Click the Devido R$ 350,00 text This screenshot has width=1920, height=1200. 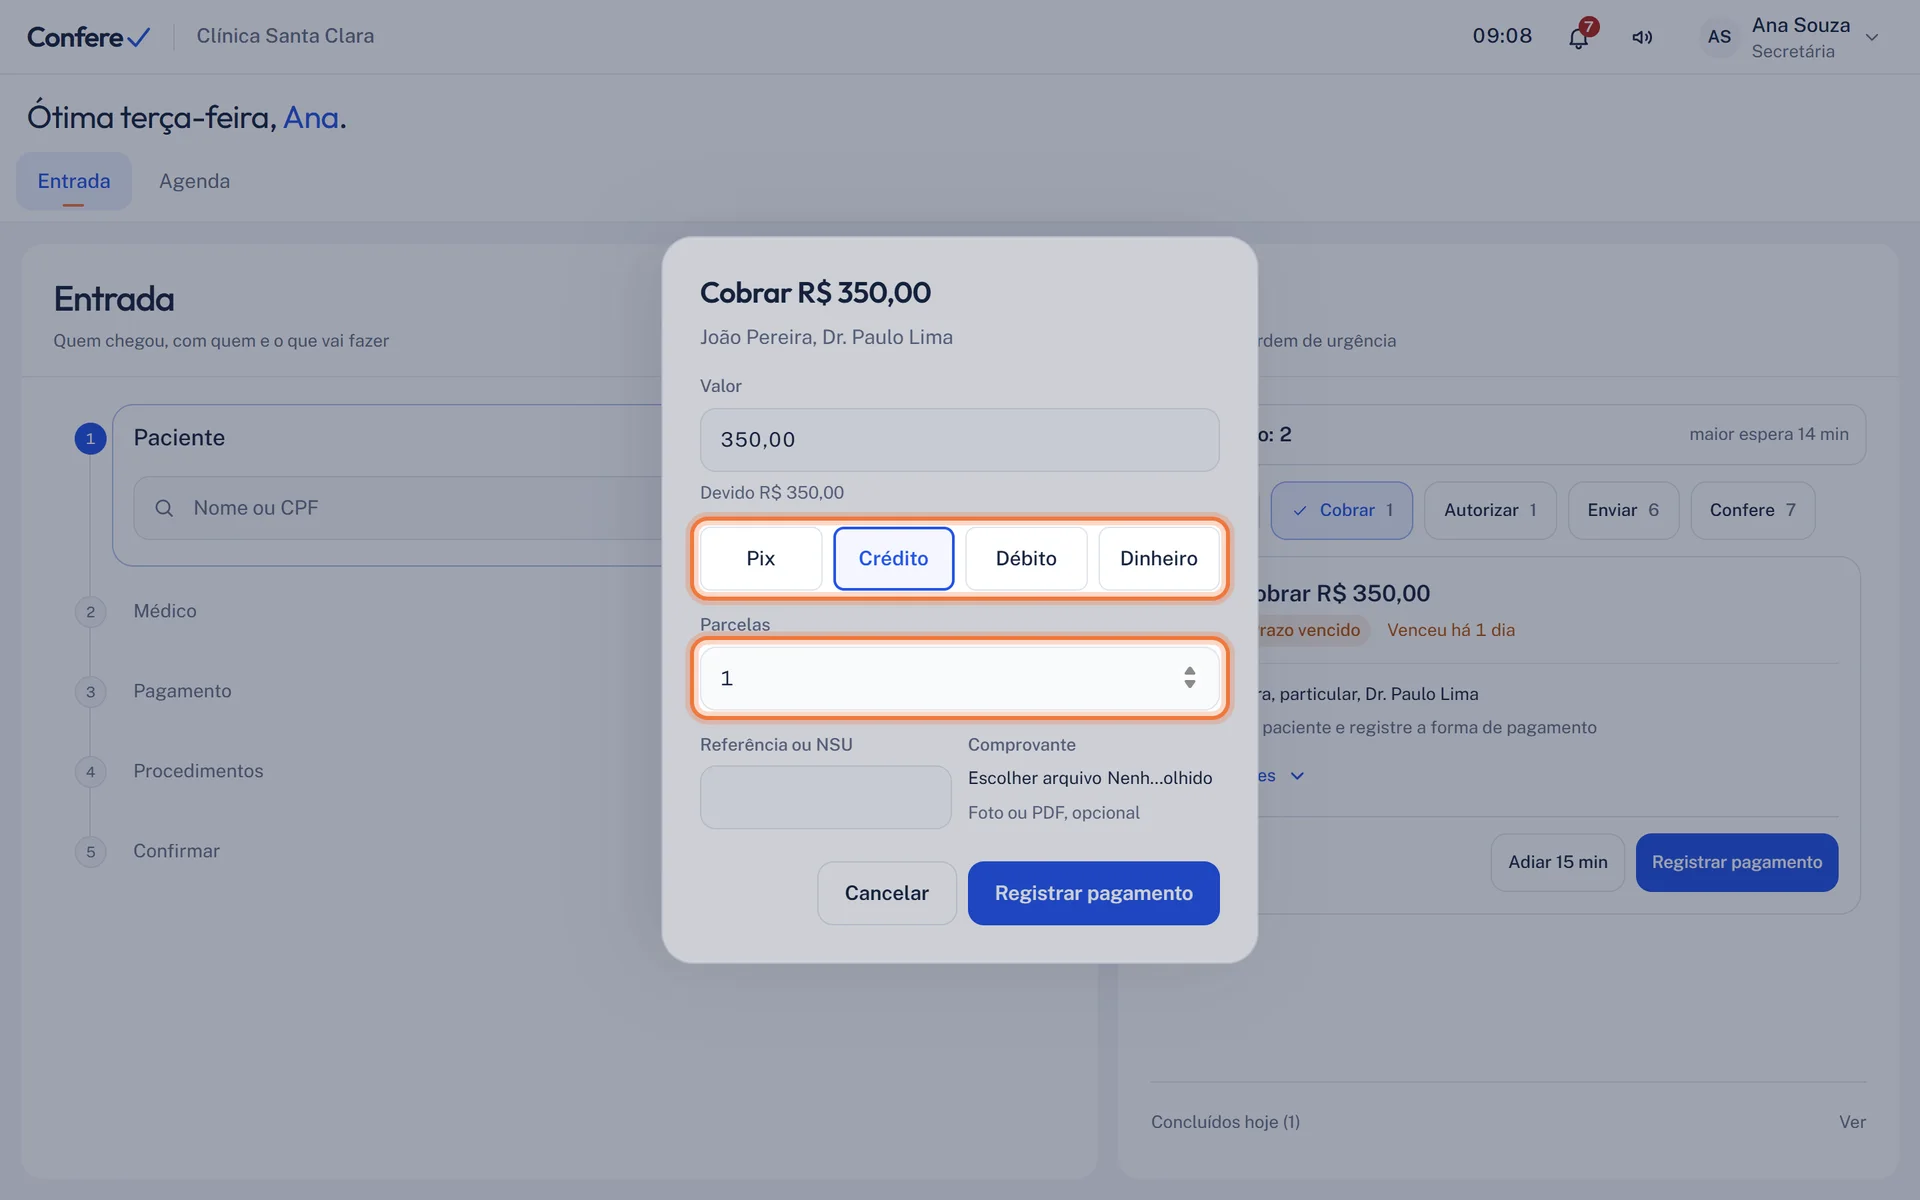coord(772,492)
